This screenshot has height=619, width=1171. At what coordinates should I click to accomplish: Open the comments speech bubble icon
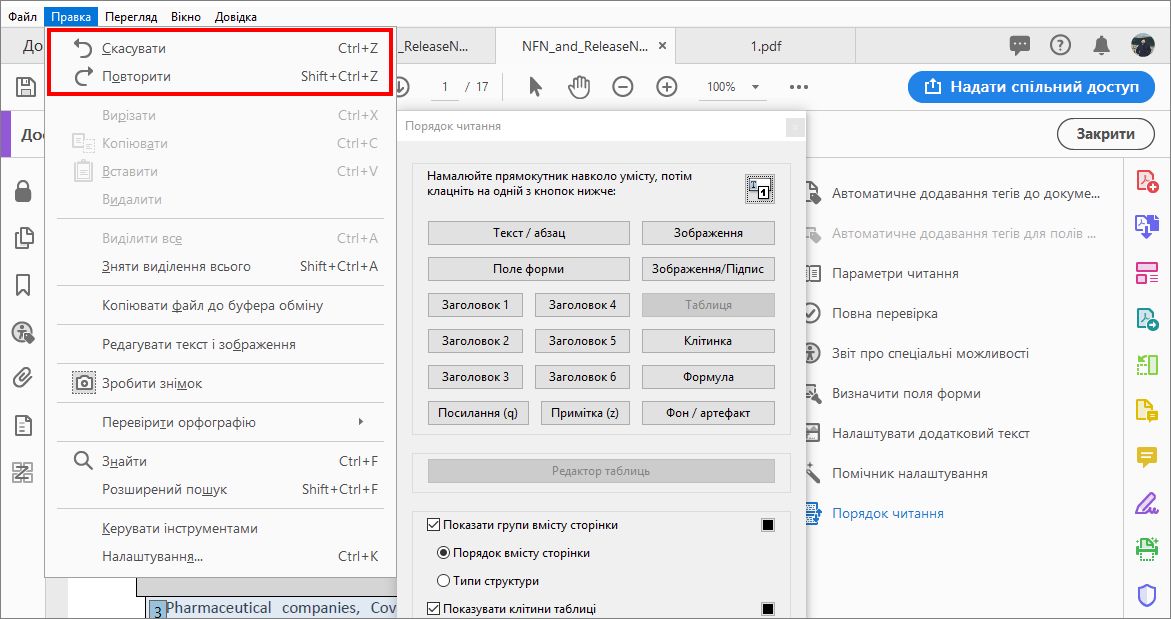[1019, 46]
